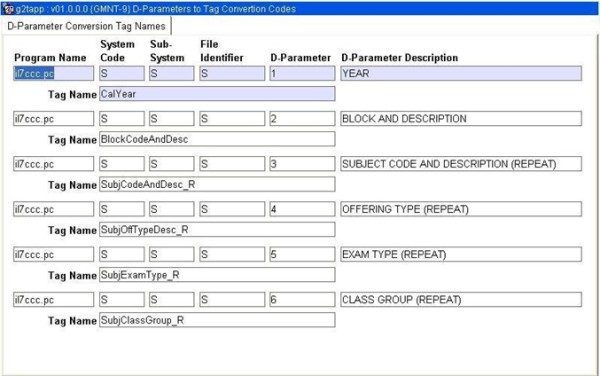Image resolution: width=600 pixels, height=376 pixels.
Task: Click Sub-System field in CLASS GROUP row
Action: (x=171, y=299)
